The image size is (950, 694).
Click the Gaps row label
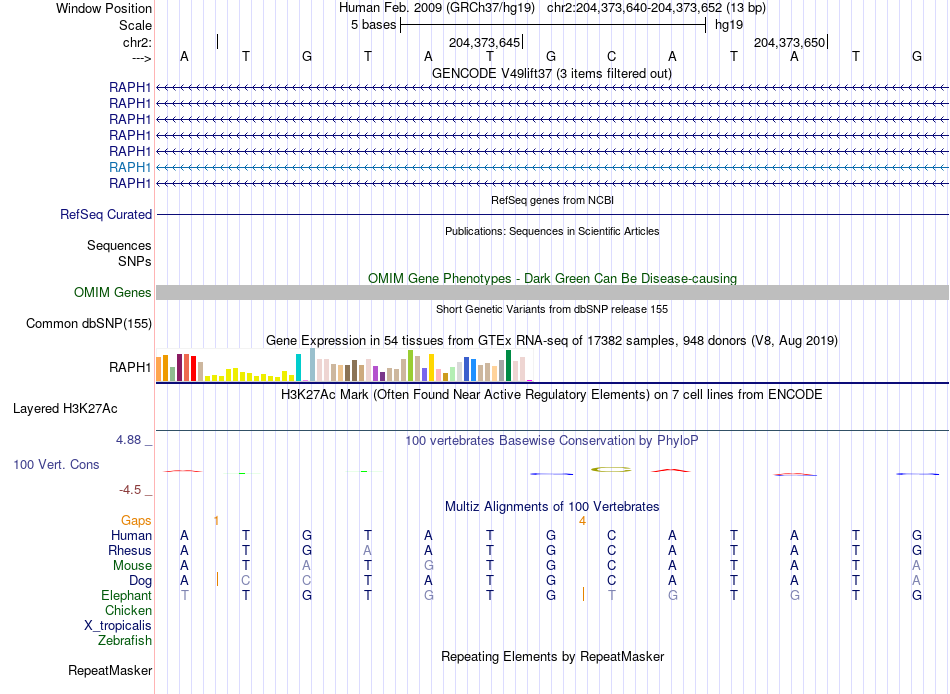pos(136,521)
